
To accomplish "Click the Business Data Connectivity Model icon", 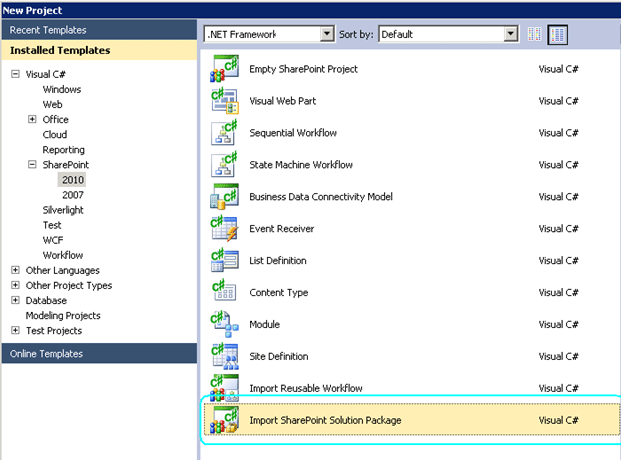I will coord(224,197).
